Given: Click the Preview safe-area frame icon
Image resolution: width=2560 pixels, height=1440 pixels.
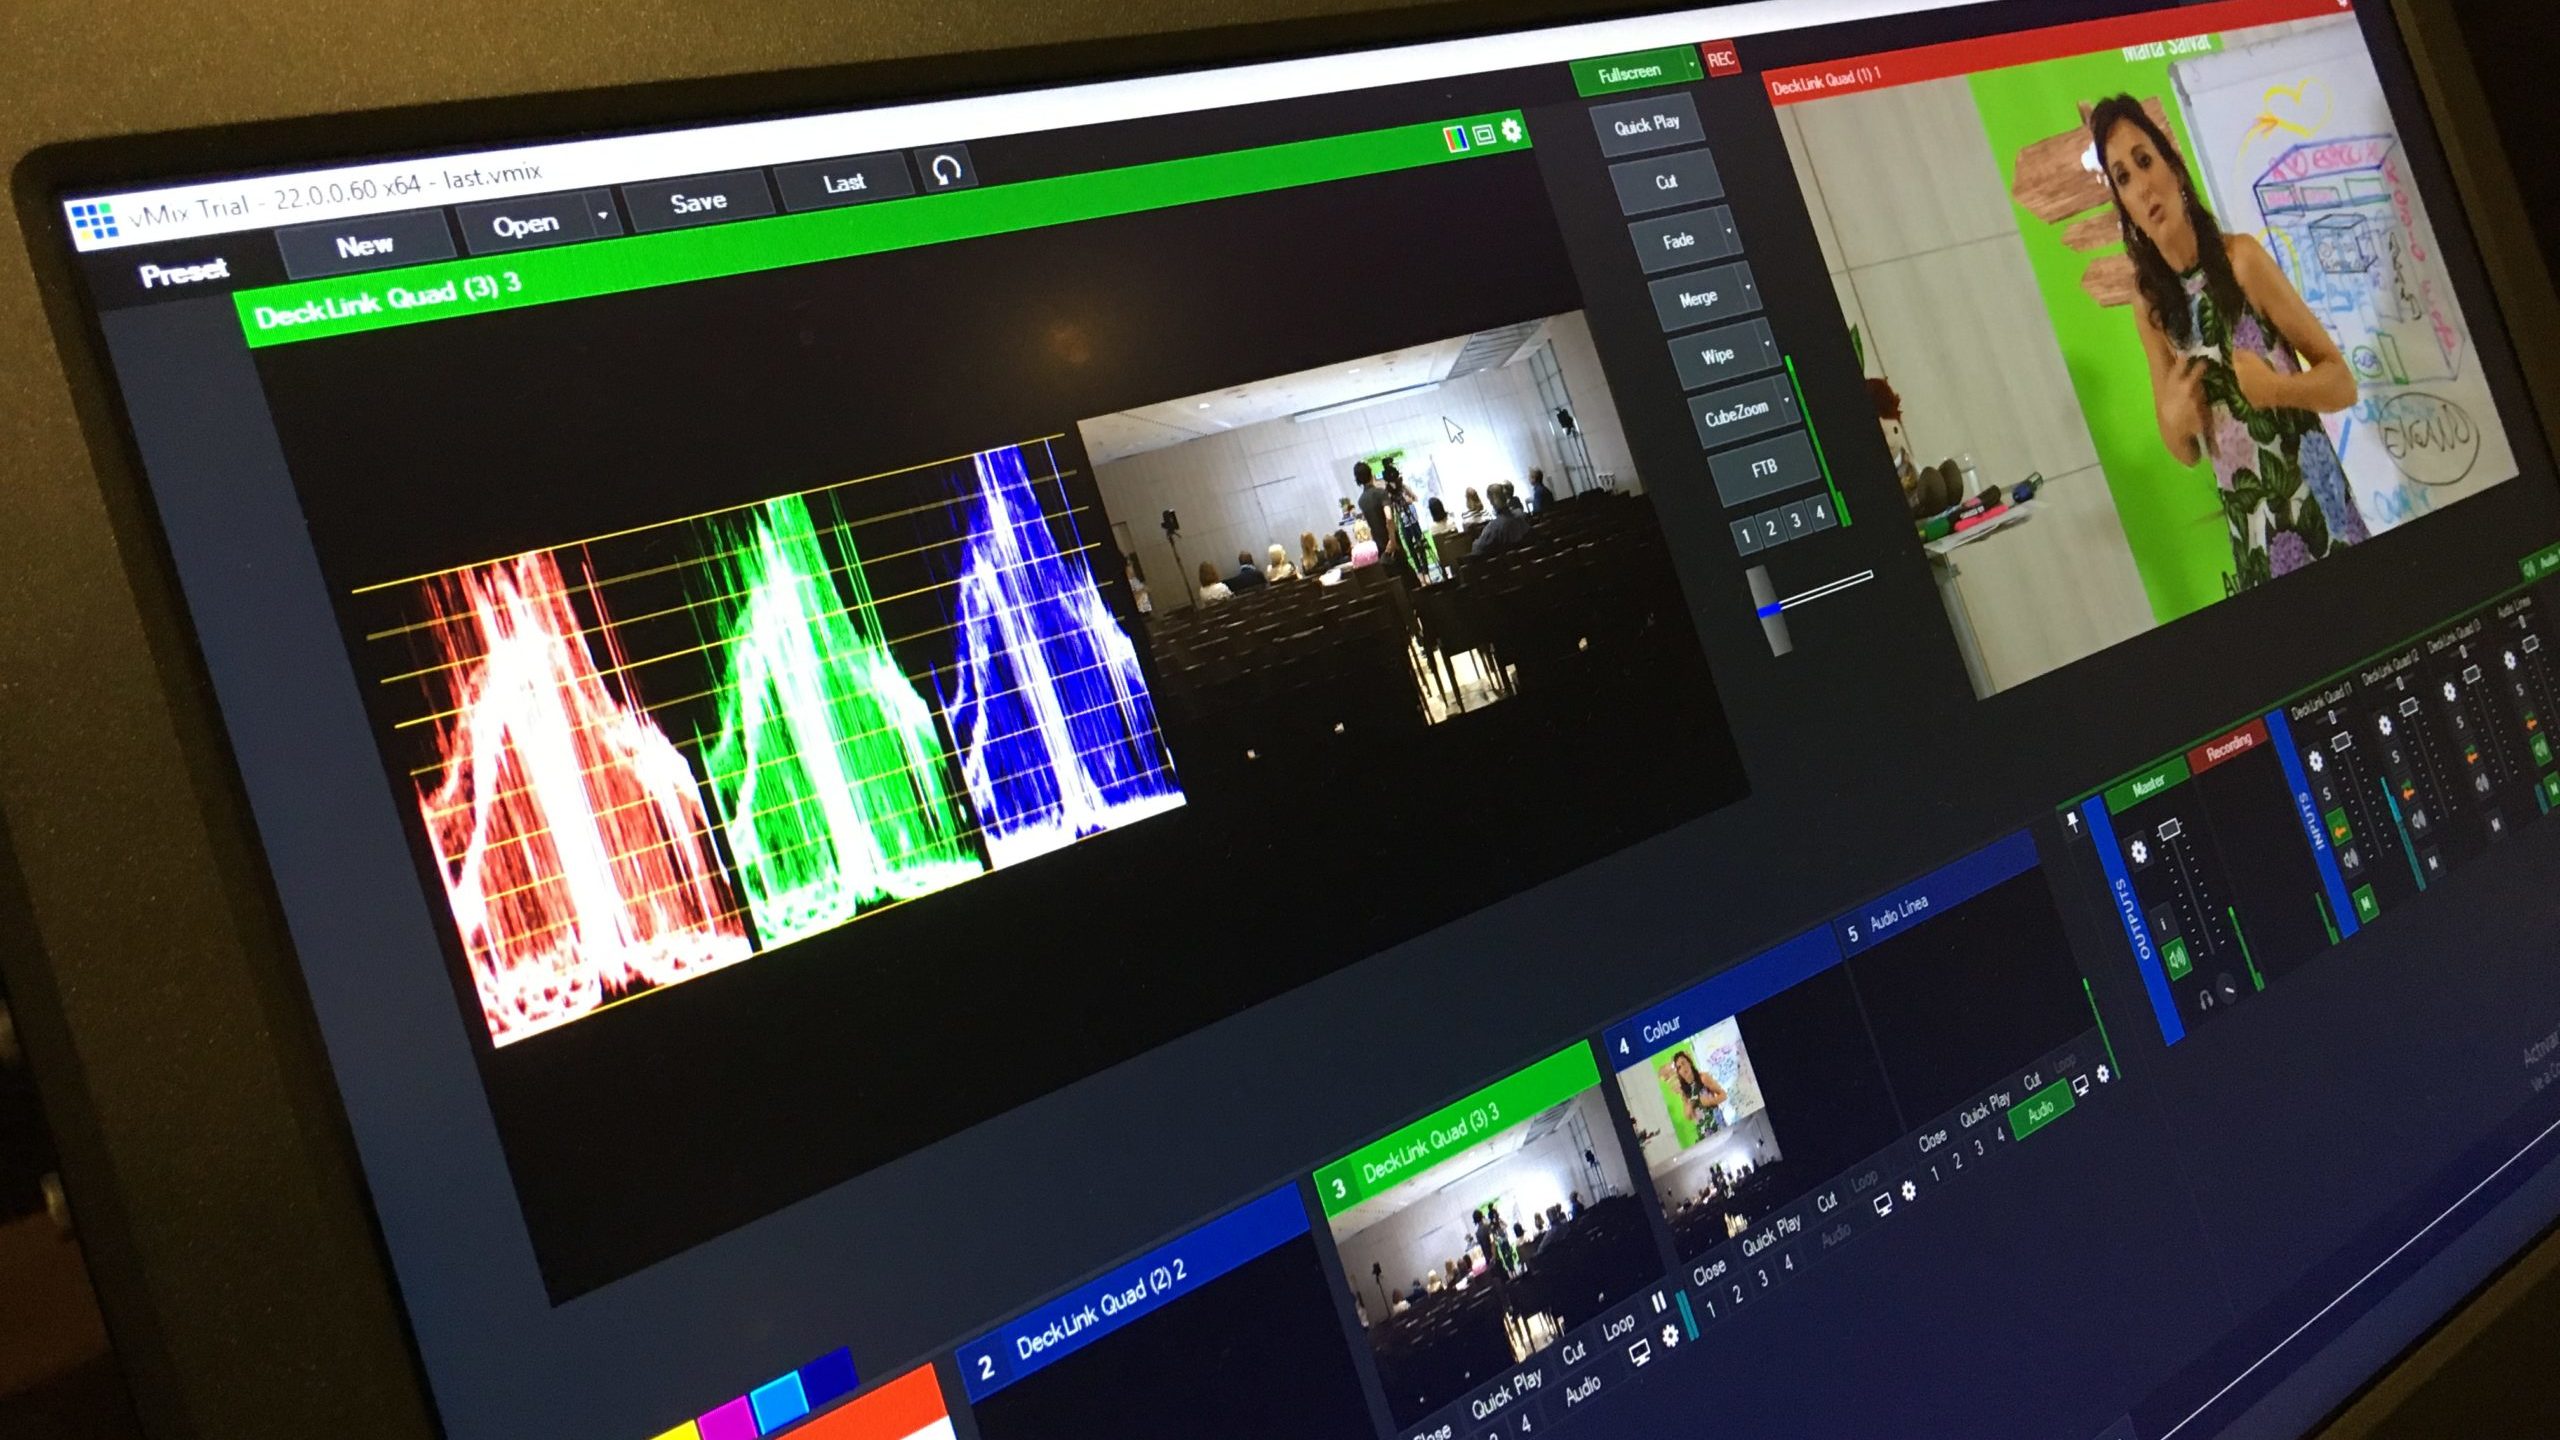Looking at the screenshot, I should click(x=1485, y=133).
